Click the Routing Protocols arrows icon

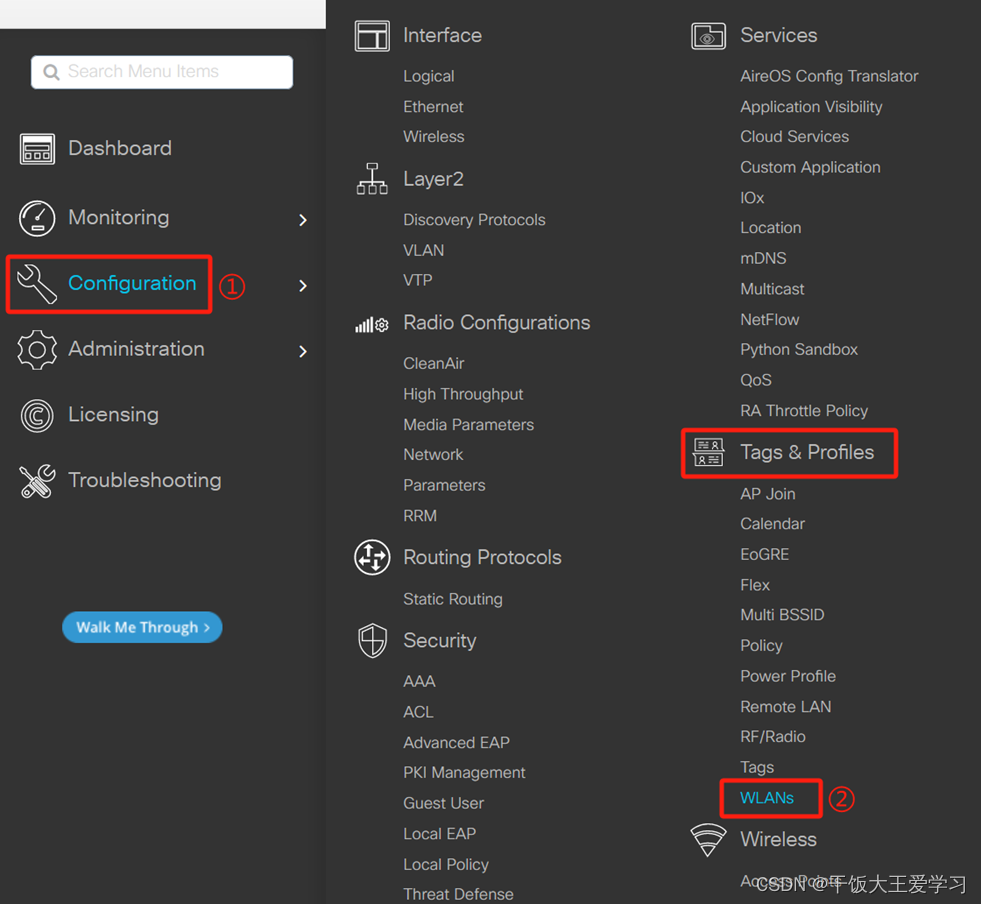click(371, 558)
